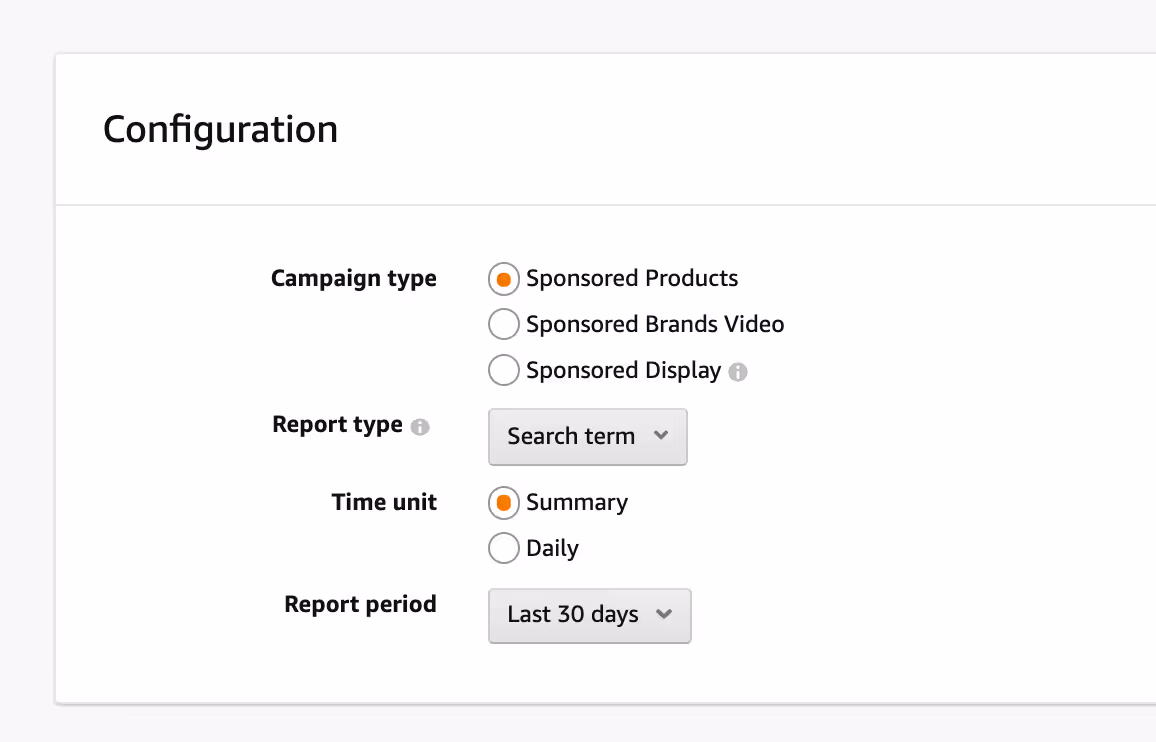The width and height of the screenshot is (1156, 742).
Task: Choose the Sponsored Brands Video radio button
Action: click(504, 324)
